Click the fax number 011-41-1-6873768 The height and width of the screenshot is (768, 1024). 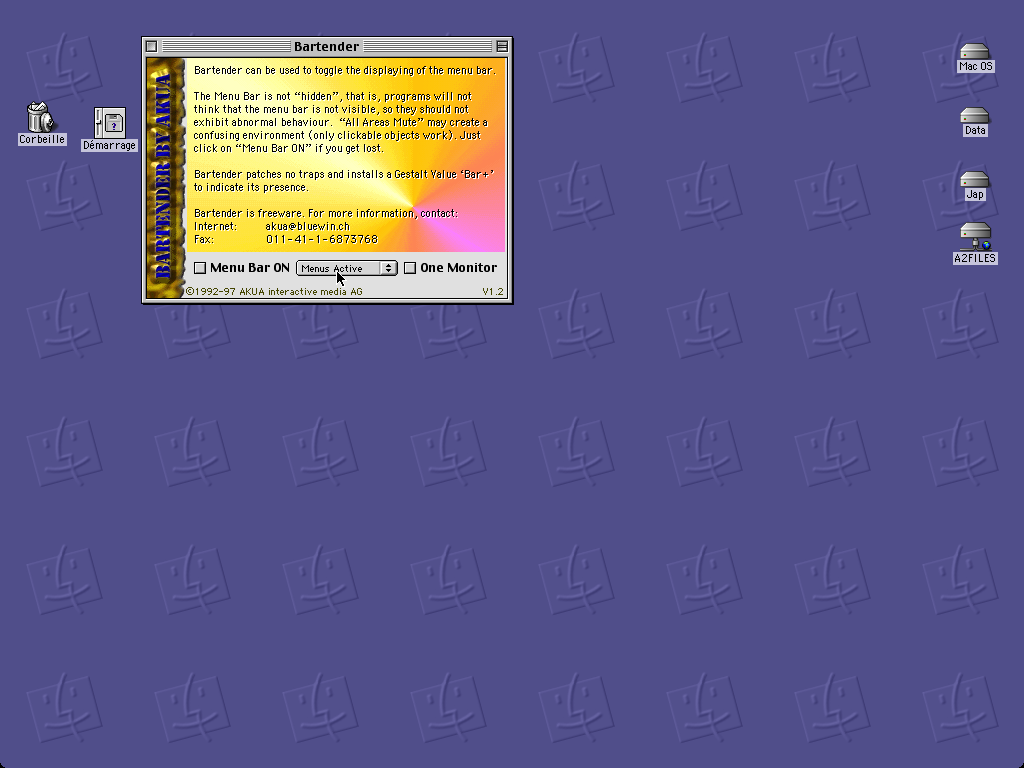click(x=322, y=240)
